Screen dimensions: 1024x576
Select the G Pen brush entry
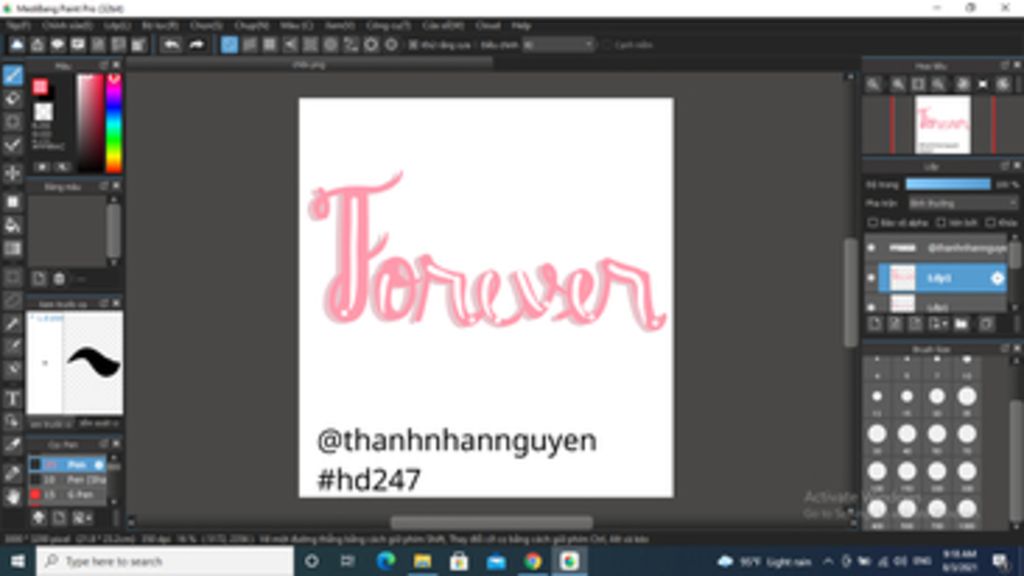pyautogui.click(x=67, y=494)
